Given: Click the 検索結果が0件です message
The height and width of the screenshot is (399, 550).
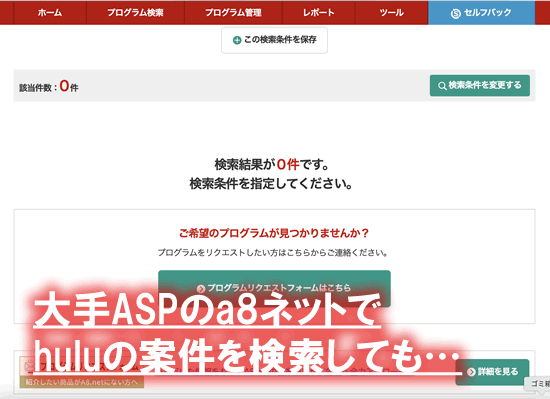Looking at the screenshot, I should coord(271,164).
